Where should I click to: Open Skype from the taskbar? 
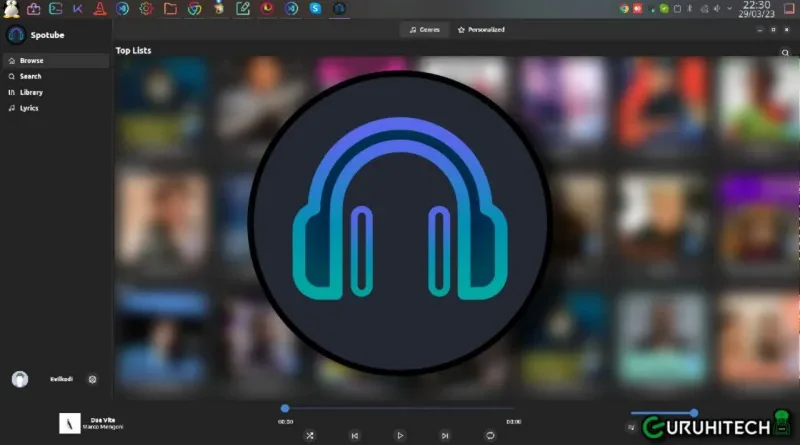[x=315, y=8]
